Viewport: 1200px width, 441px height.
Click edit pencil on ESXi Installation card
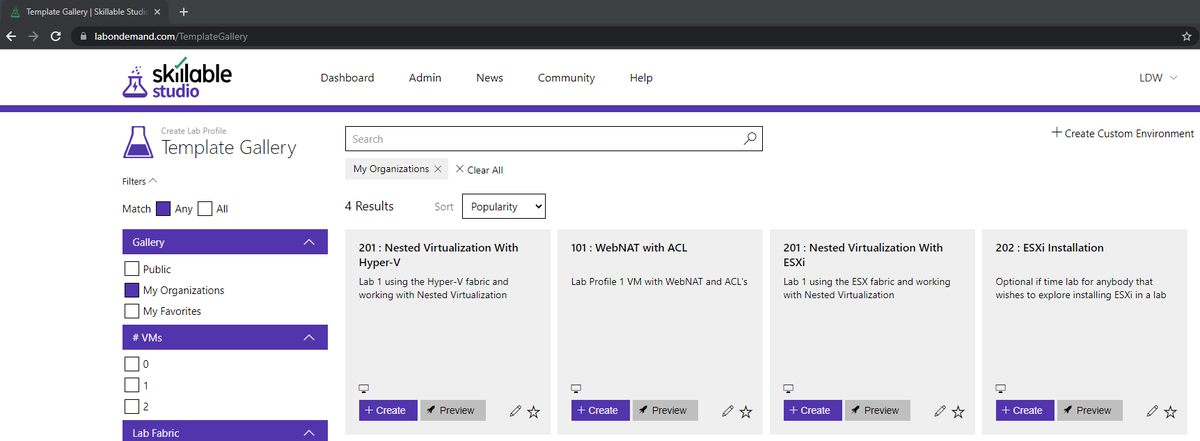[x=1152, y=411]
